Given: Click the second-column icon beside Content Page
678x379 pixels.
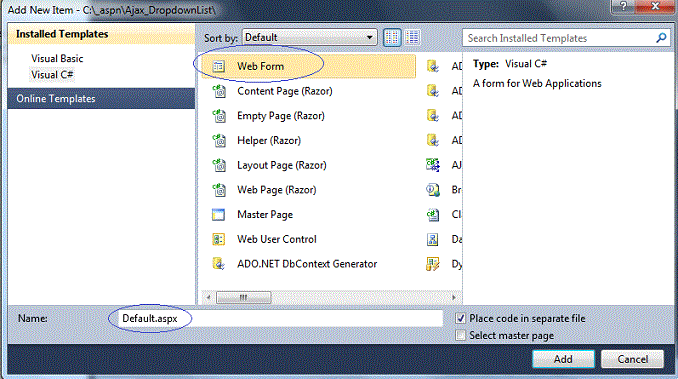Looking at the screenshot, I should [433, 91].
